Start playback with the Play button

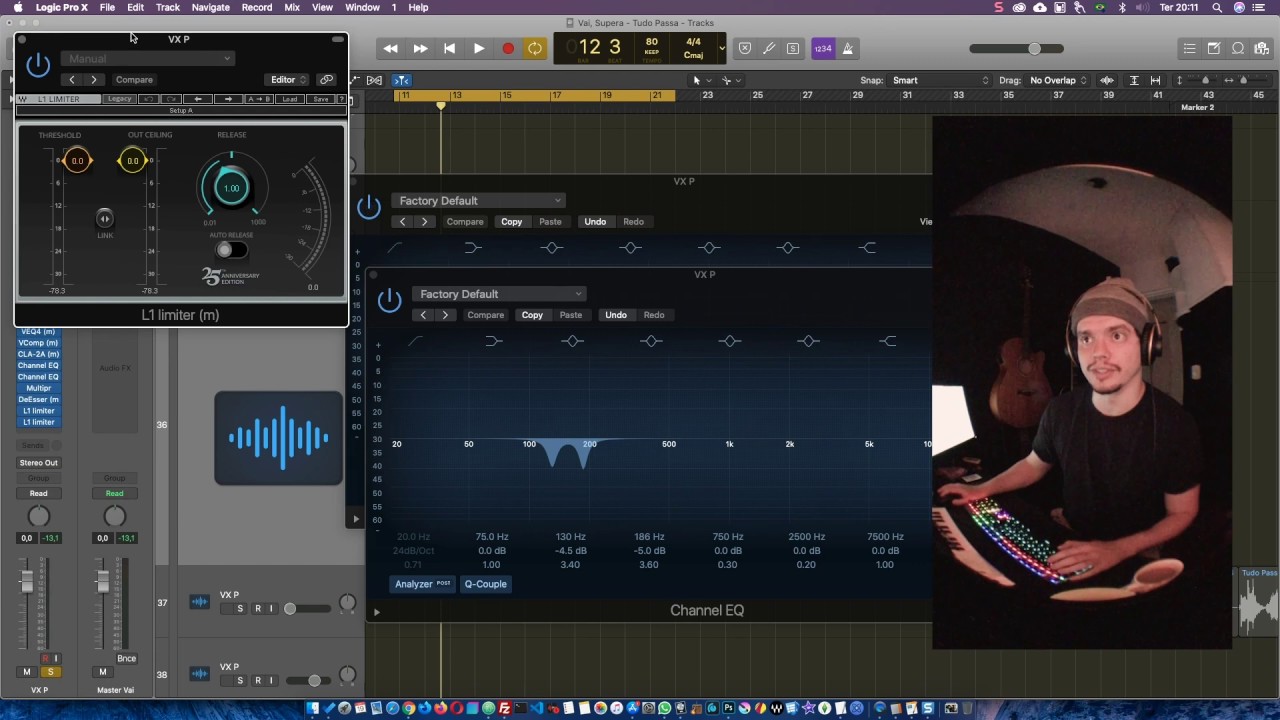pyautogui.click(x=478, y=48)
